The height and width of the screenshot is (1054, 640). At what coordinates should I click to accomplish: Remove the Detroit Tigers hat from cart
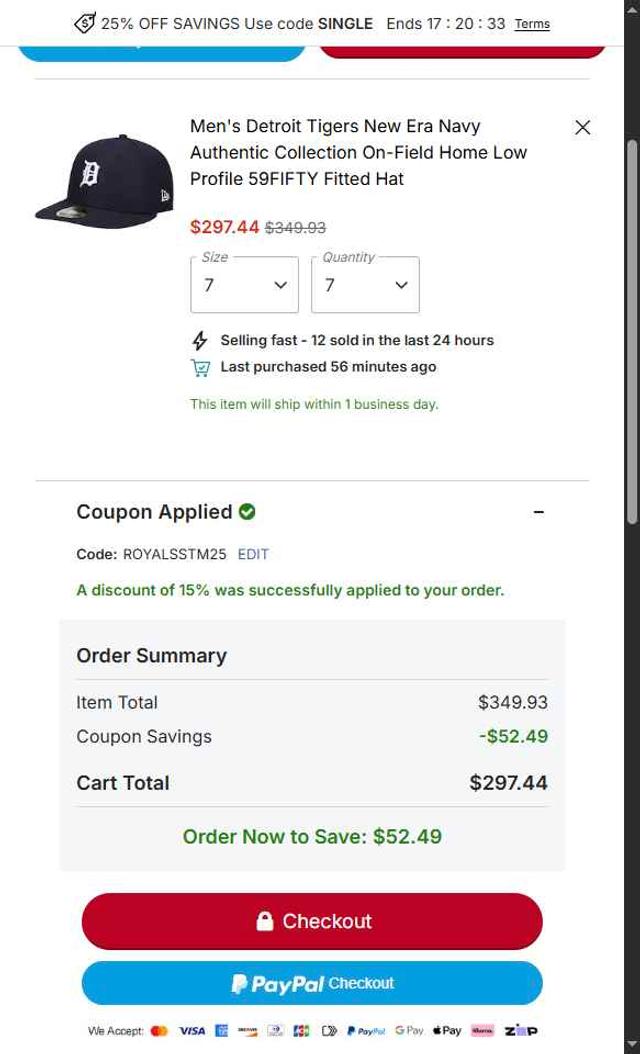(x=582, y=127)
